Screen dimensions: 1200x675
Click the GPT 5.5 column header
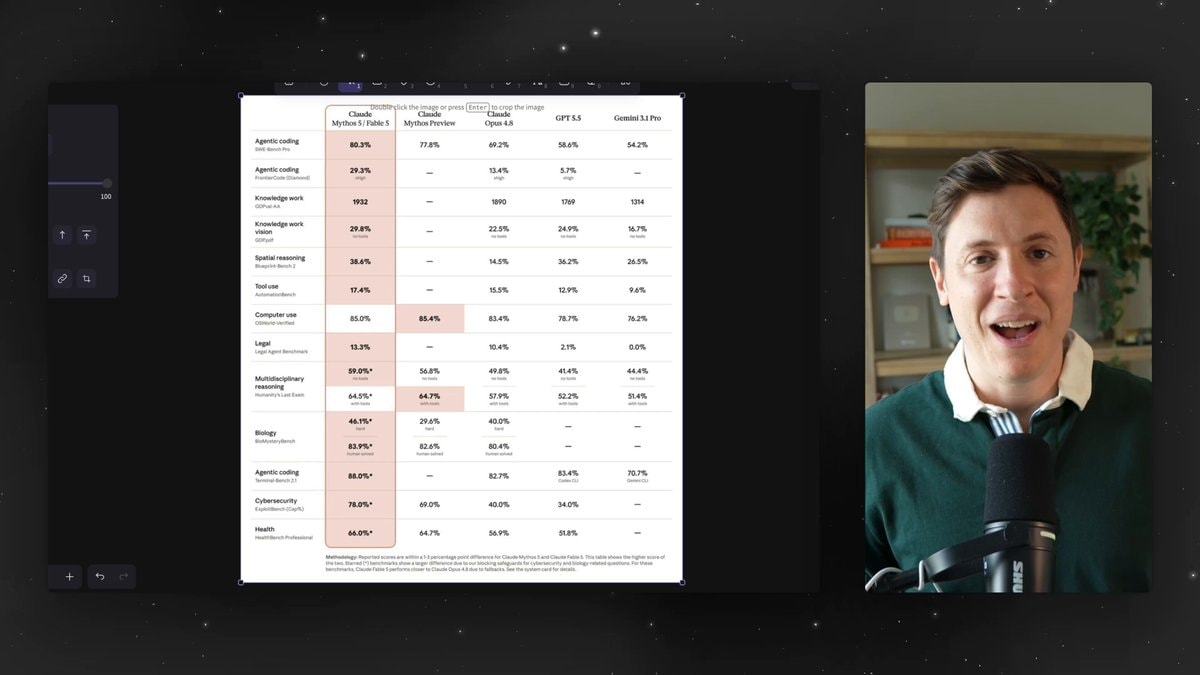click(x=568, y=118)
